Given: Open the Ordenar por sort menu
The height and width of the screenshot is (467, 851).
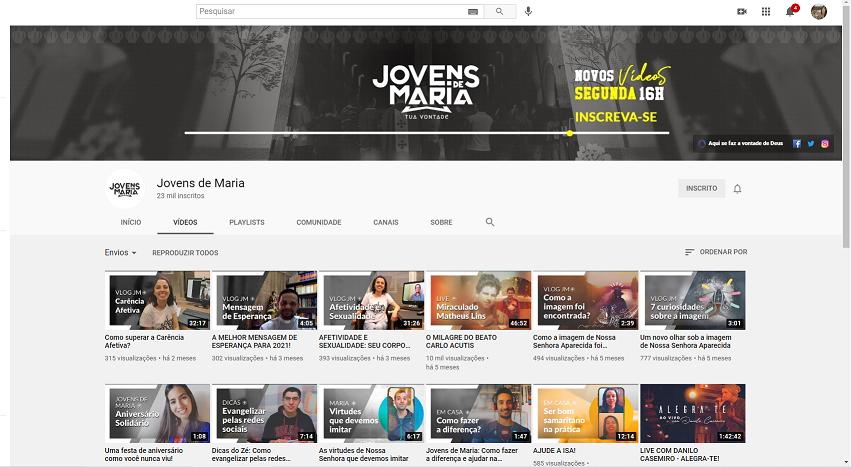Looking at the screenshot, I should [x=715, y=252].
